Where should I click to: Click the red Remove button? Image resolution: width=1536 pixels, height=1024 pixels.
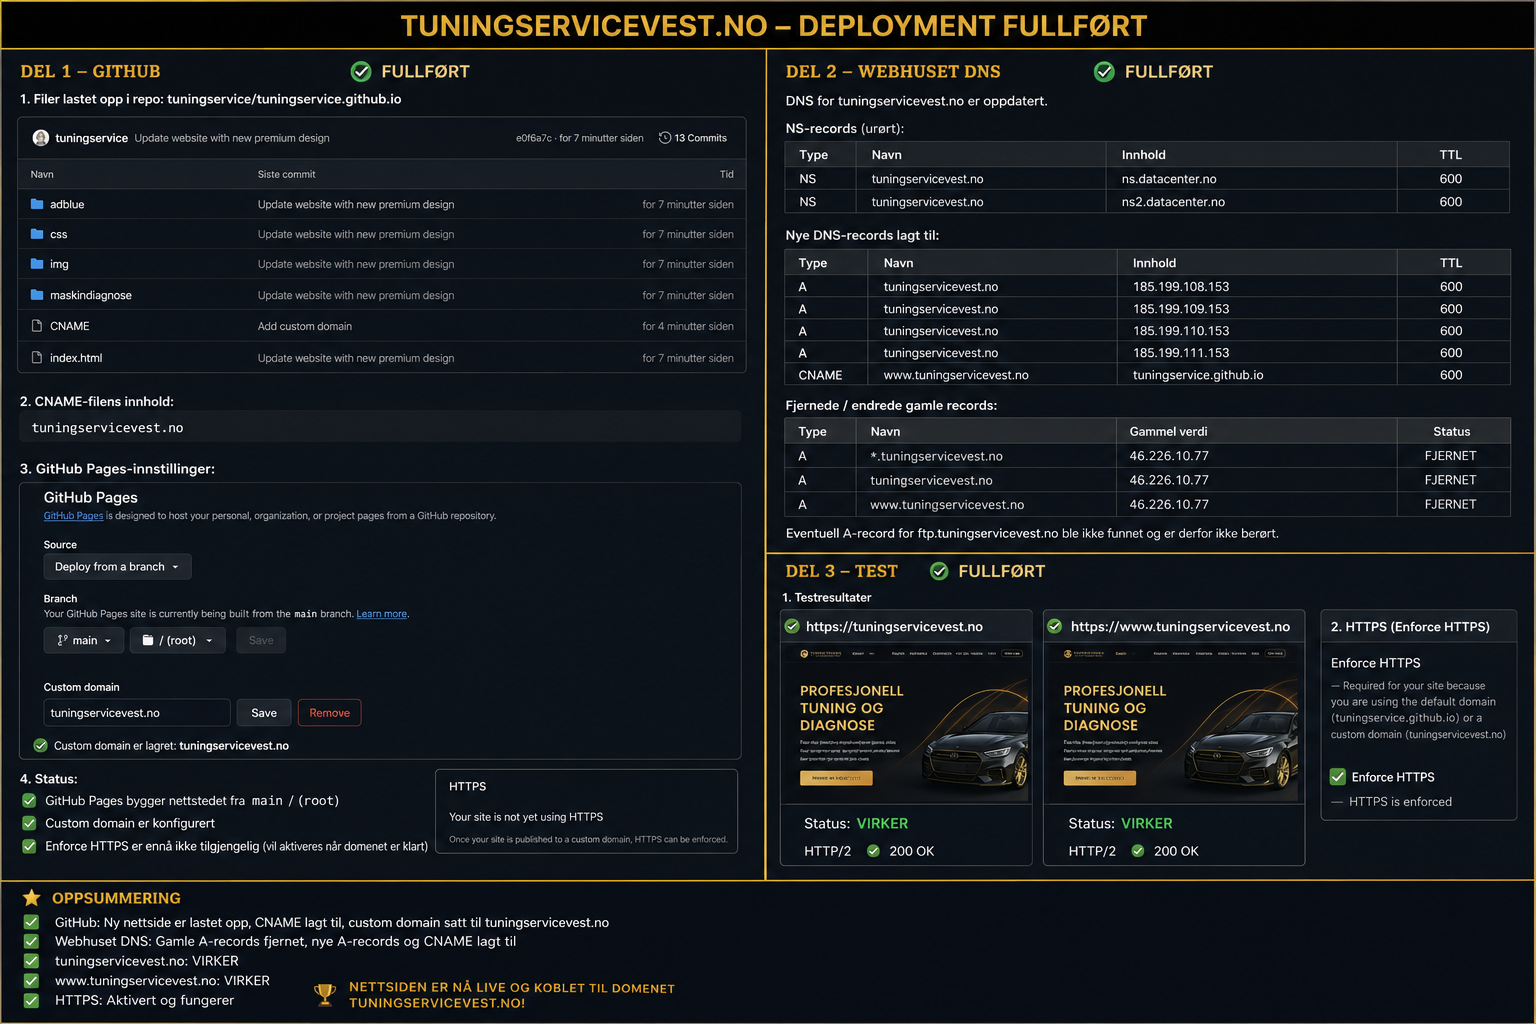click(329, 713)
